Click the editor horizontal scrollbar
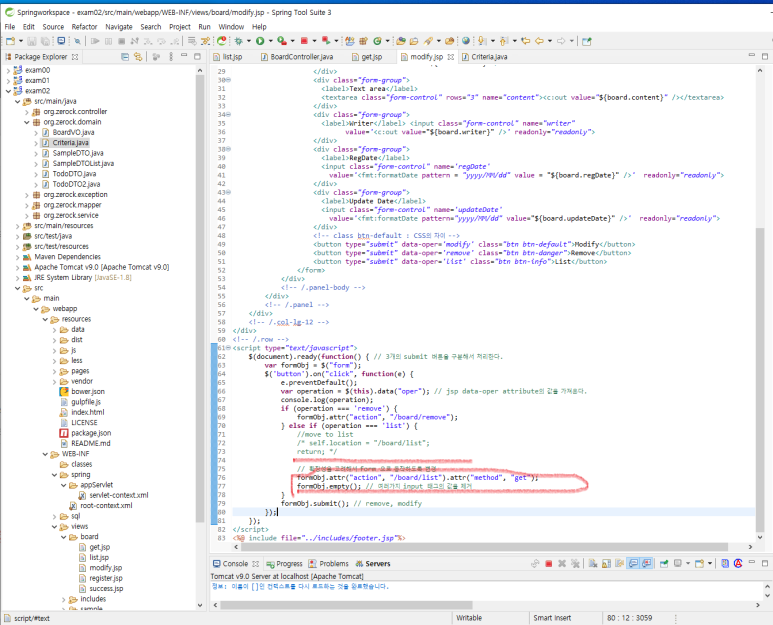The height and width of the screenshot is (625, 773). 483,547
